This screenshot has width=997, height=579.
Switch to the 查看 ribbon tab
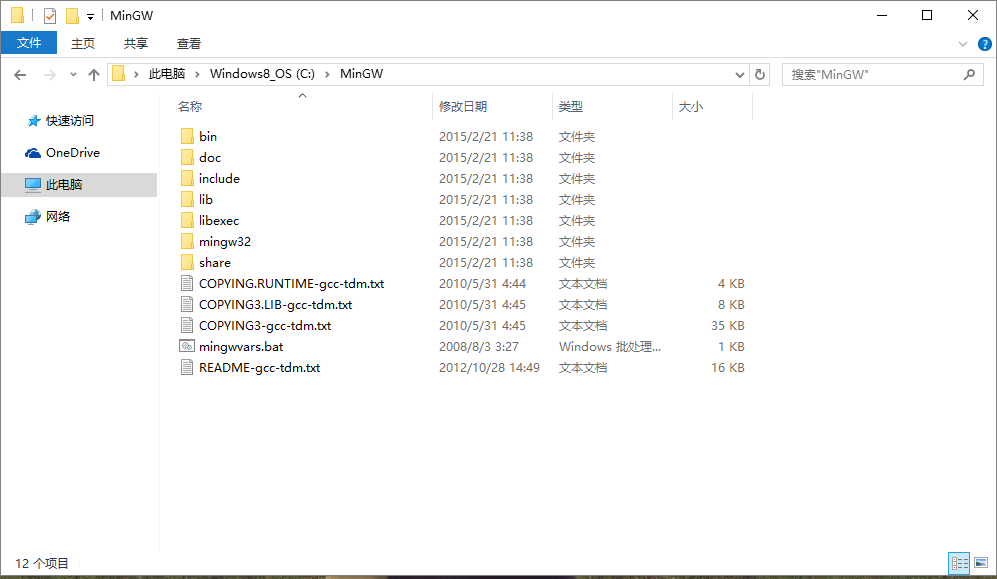click(189, 43)
